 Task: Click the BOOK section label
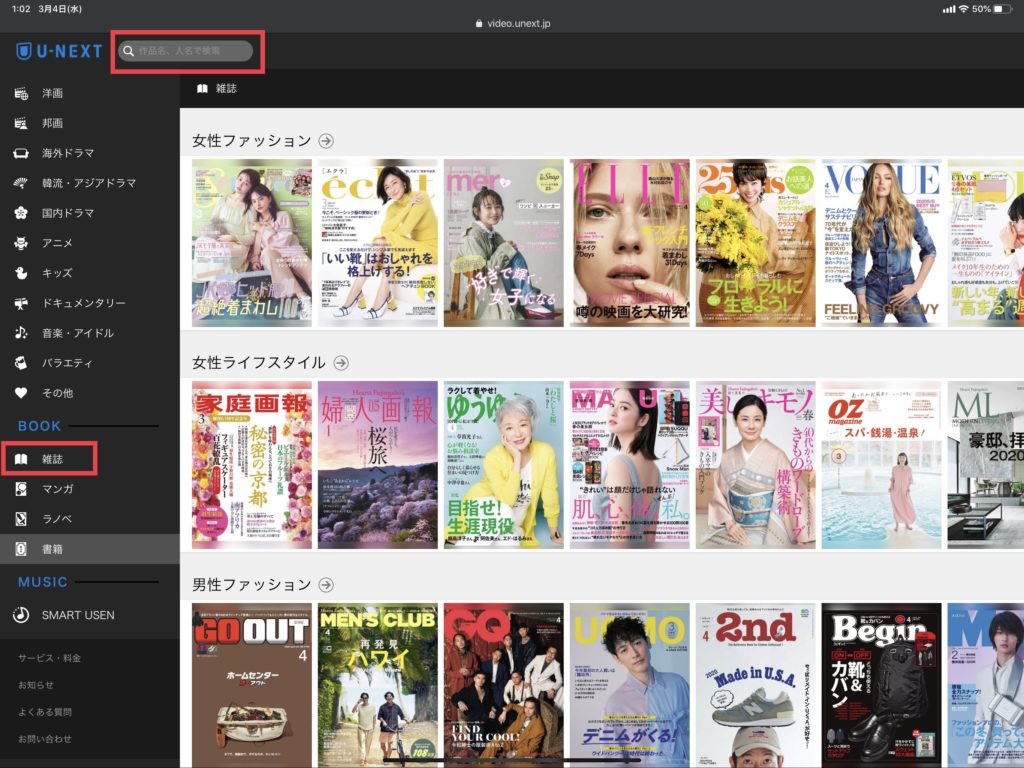tap(39, 426)
